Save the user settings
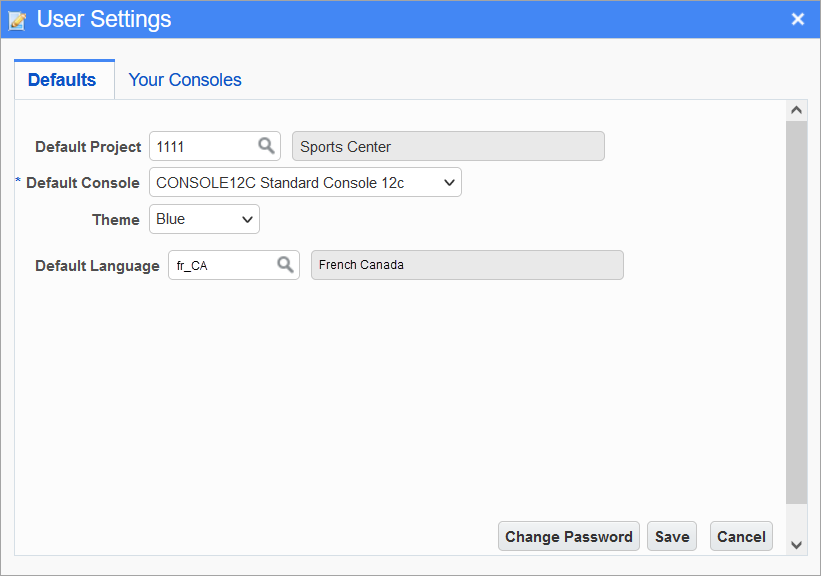821x576 pixels. pyautogui.click(x=672, y=536)
